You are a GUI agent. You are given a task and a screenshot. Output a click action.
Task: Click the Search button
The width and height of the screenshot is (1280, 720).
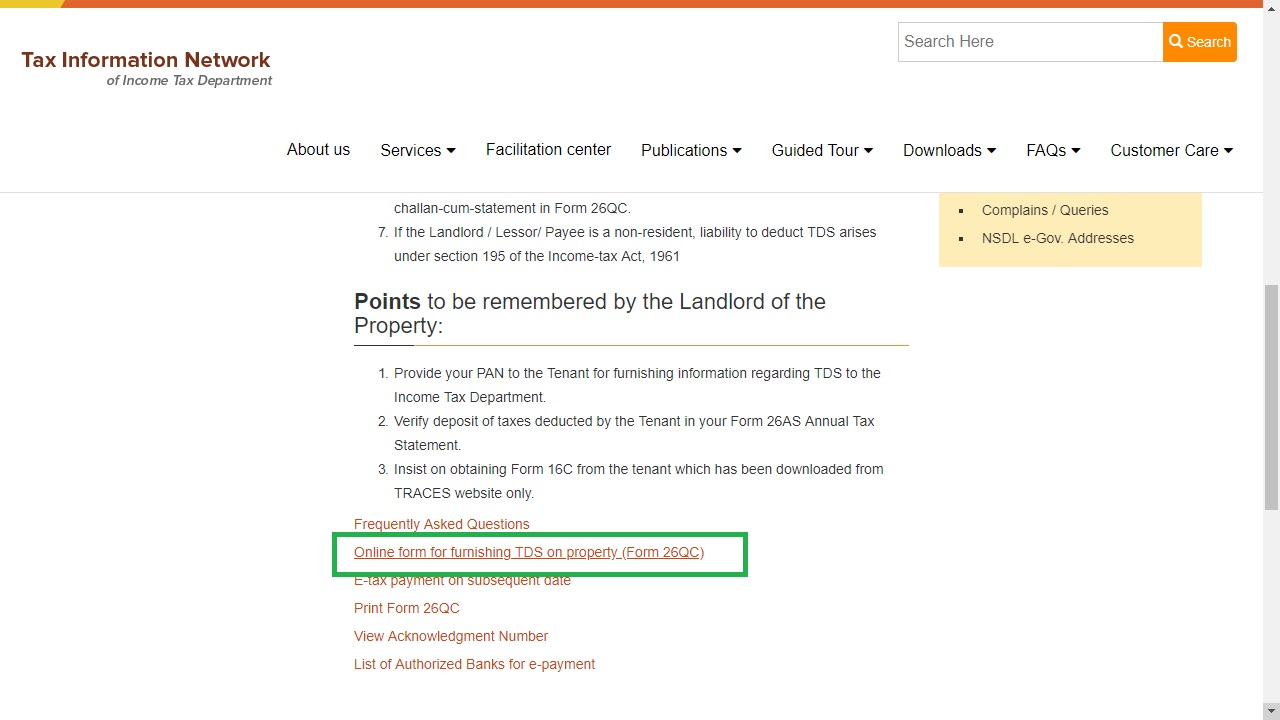point(1199,41)
